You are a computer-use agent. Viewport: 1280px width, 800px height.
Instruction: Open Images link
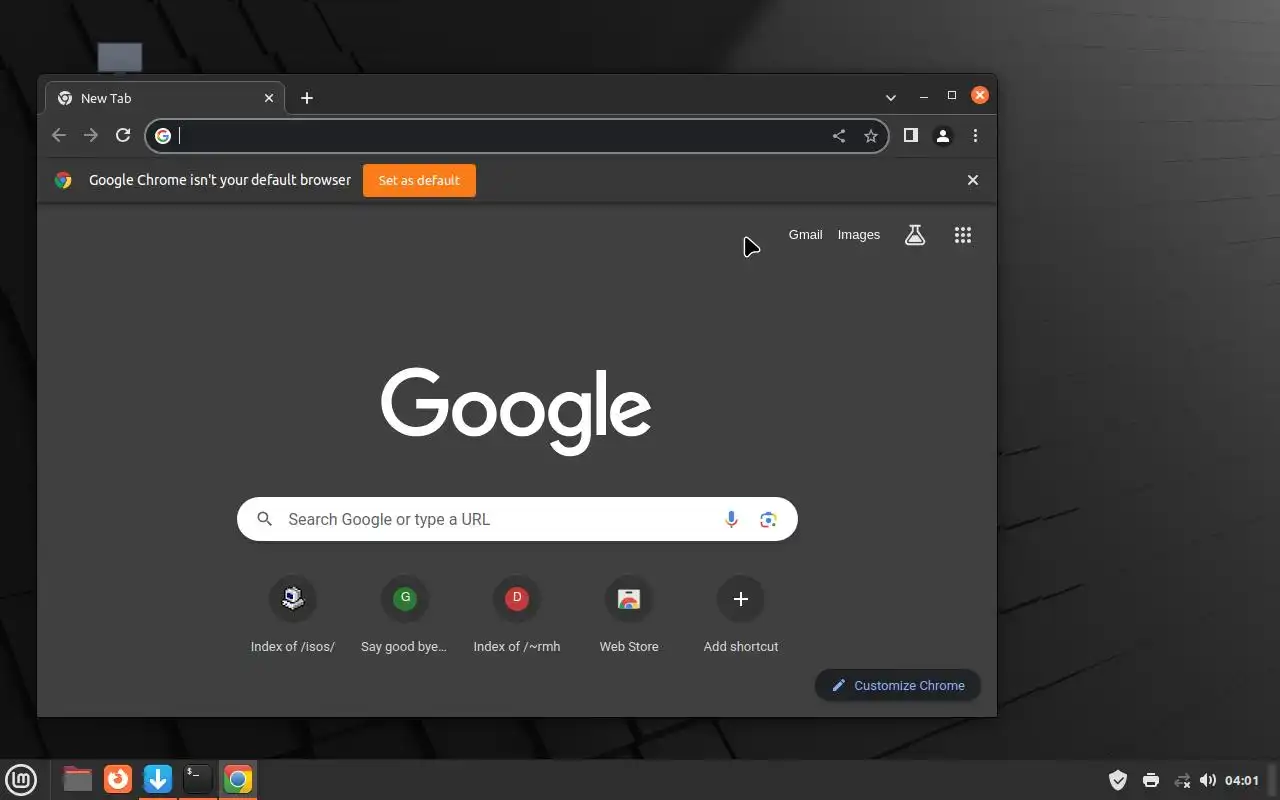click(859, 235)
